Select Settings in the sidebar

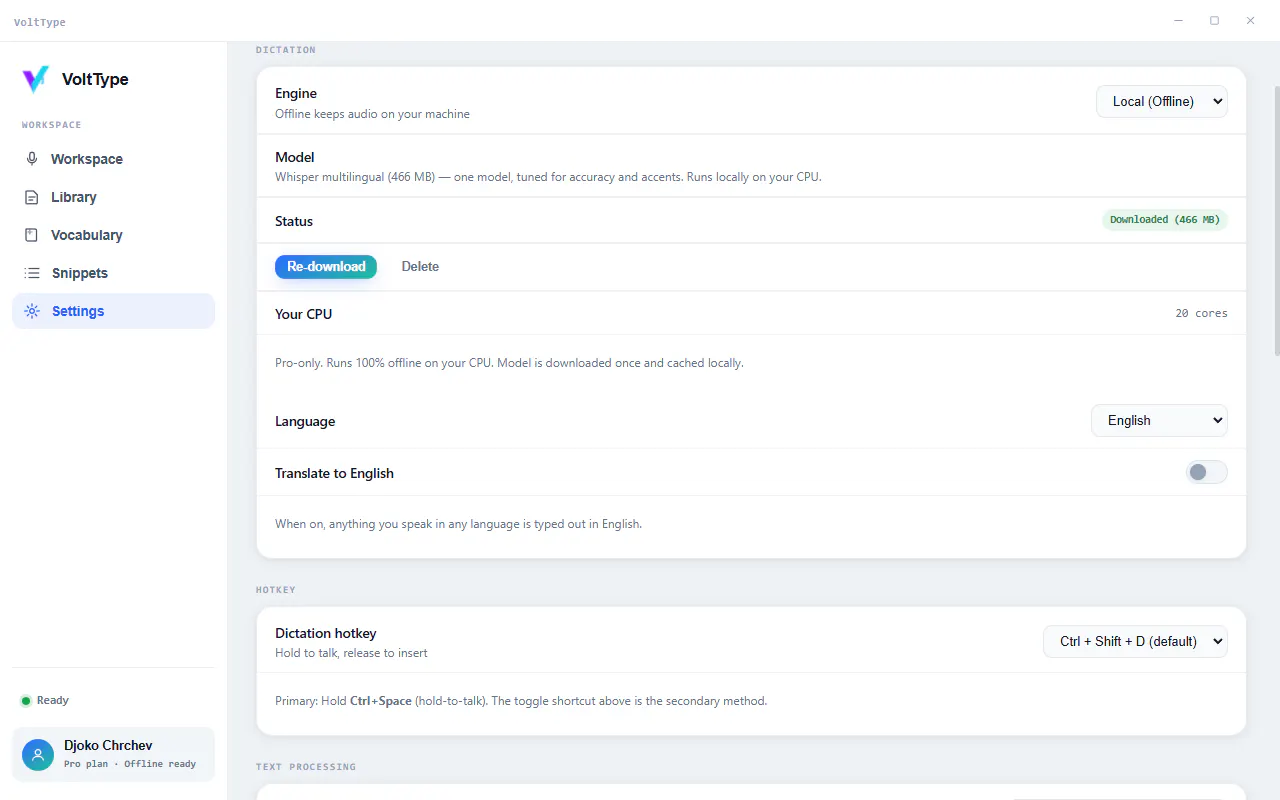point(113,311)
